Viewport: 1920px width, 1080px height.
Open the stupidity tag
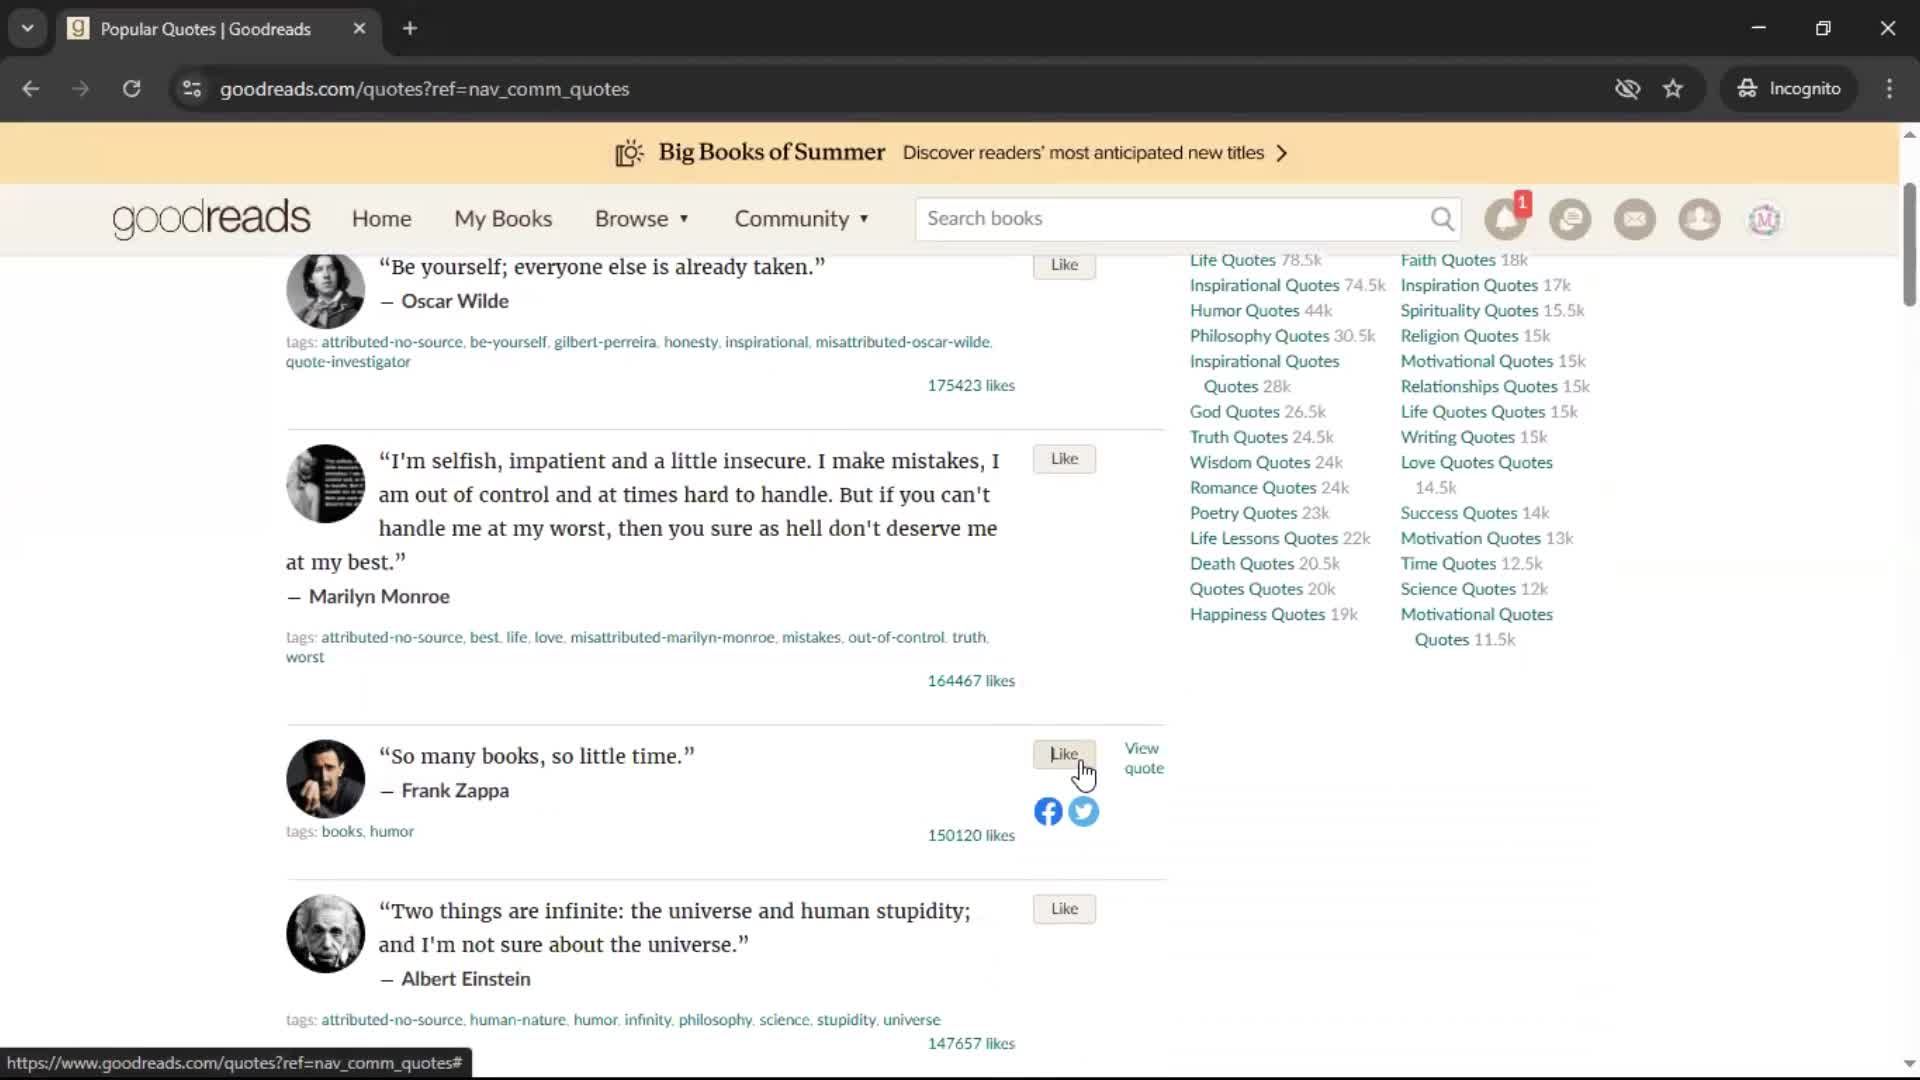click(846, 1020)
